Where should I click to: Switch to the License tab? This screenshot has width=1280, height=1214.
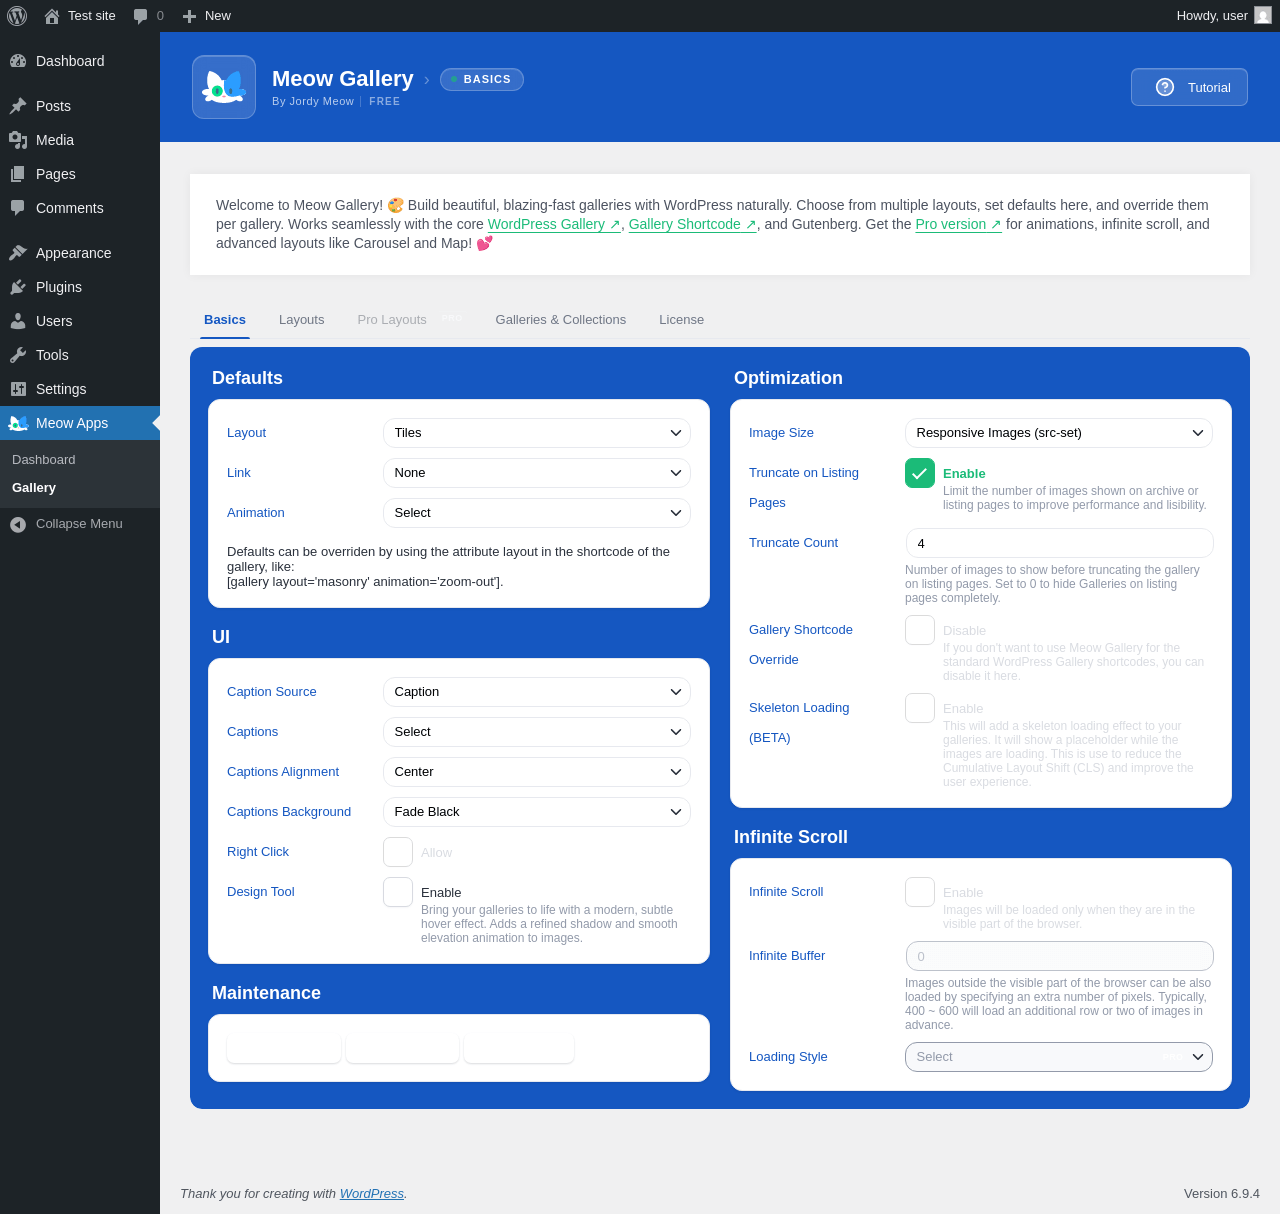pyautogui.click(x=682, y=320)
